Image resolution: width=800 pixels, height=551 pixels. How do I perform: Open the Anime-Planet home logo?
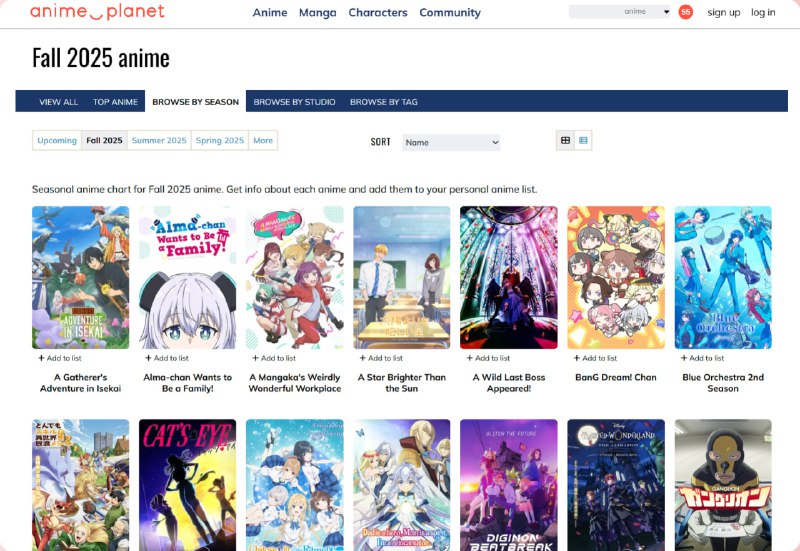pyautogui.click(x=97, y=12)
